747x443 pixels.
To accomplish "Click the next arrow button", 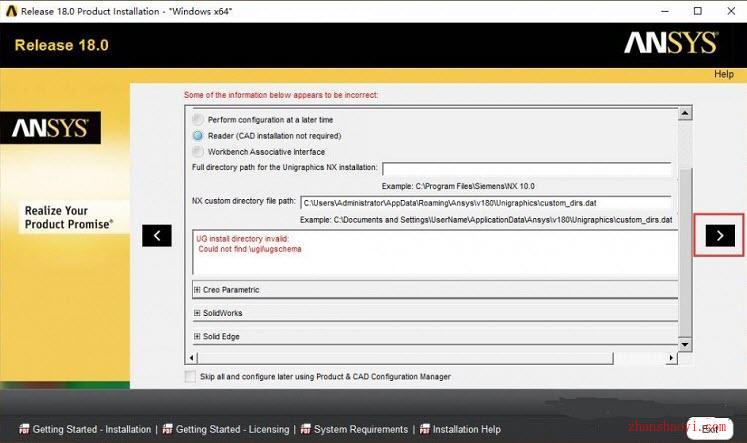I will point(720,235).
